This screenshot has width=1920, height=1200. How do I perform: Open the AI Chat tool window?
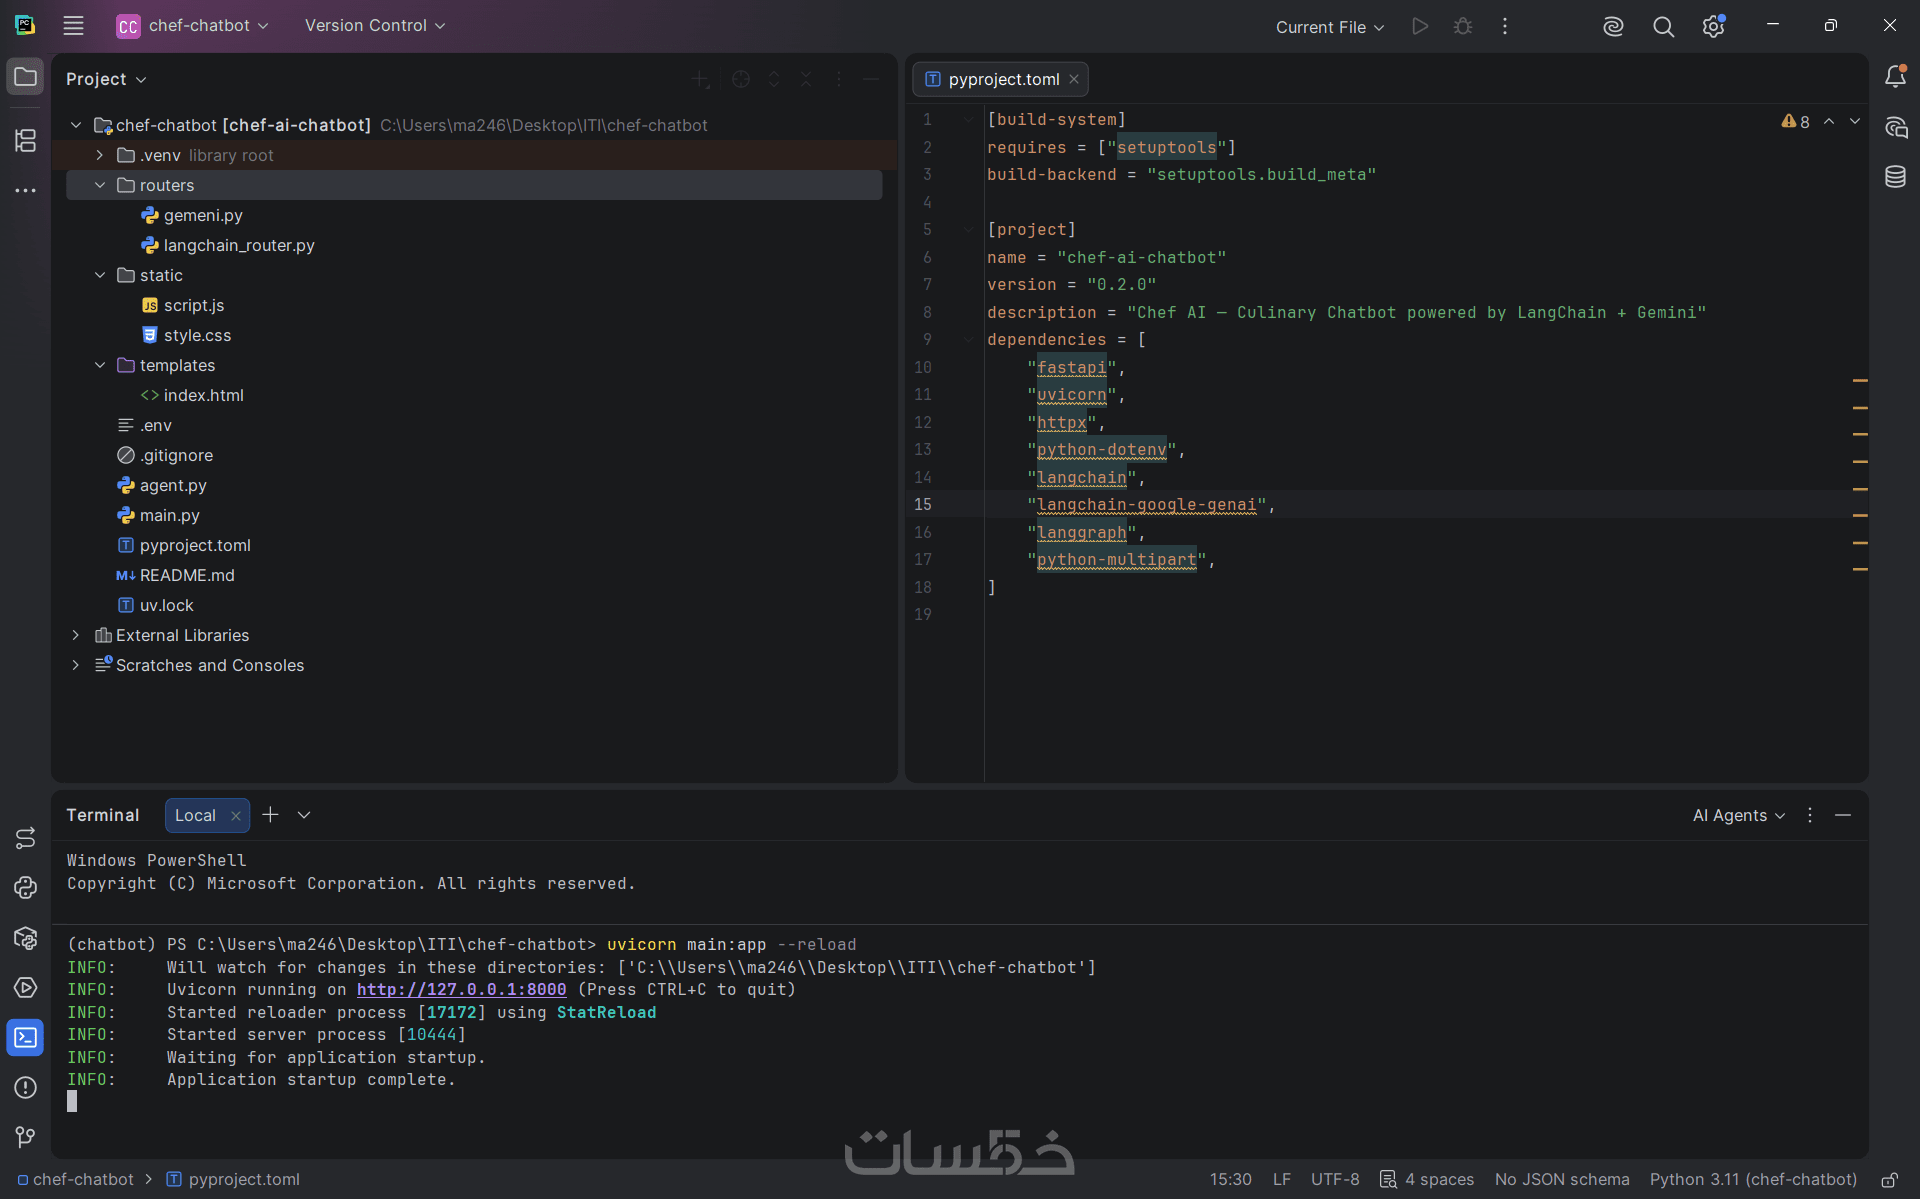(x=1895, y=127)
